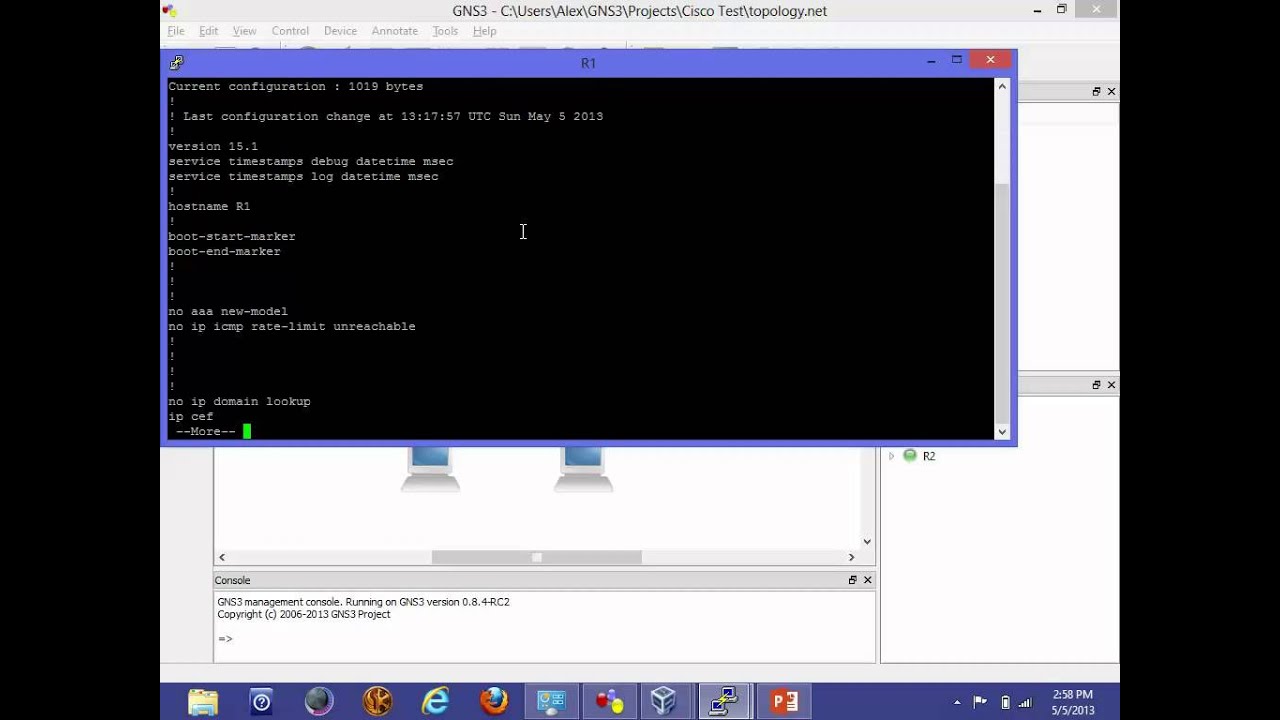1280x720 pixels.
Task: Switch to PowerPoint on the taskbar
Action: pos(785,702)
